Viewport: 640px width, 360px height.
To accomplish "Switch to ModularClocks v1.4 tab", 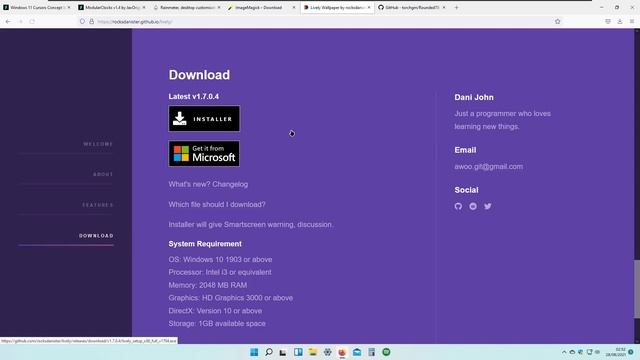I will point(111,8).
